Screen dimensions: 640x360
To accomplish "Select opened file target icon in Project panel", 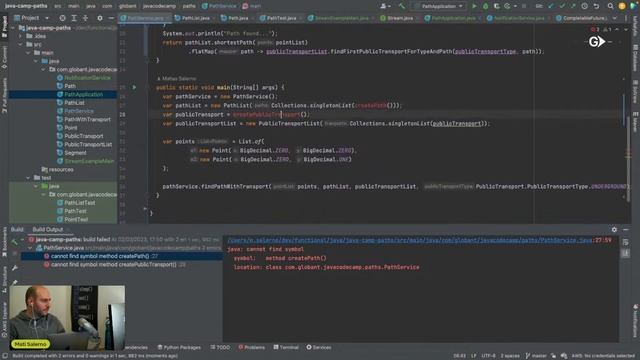I will (62, 18).
